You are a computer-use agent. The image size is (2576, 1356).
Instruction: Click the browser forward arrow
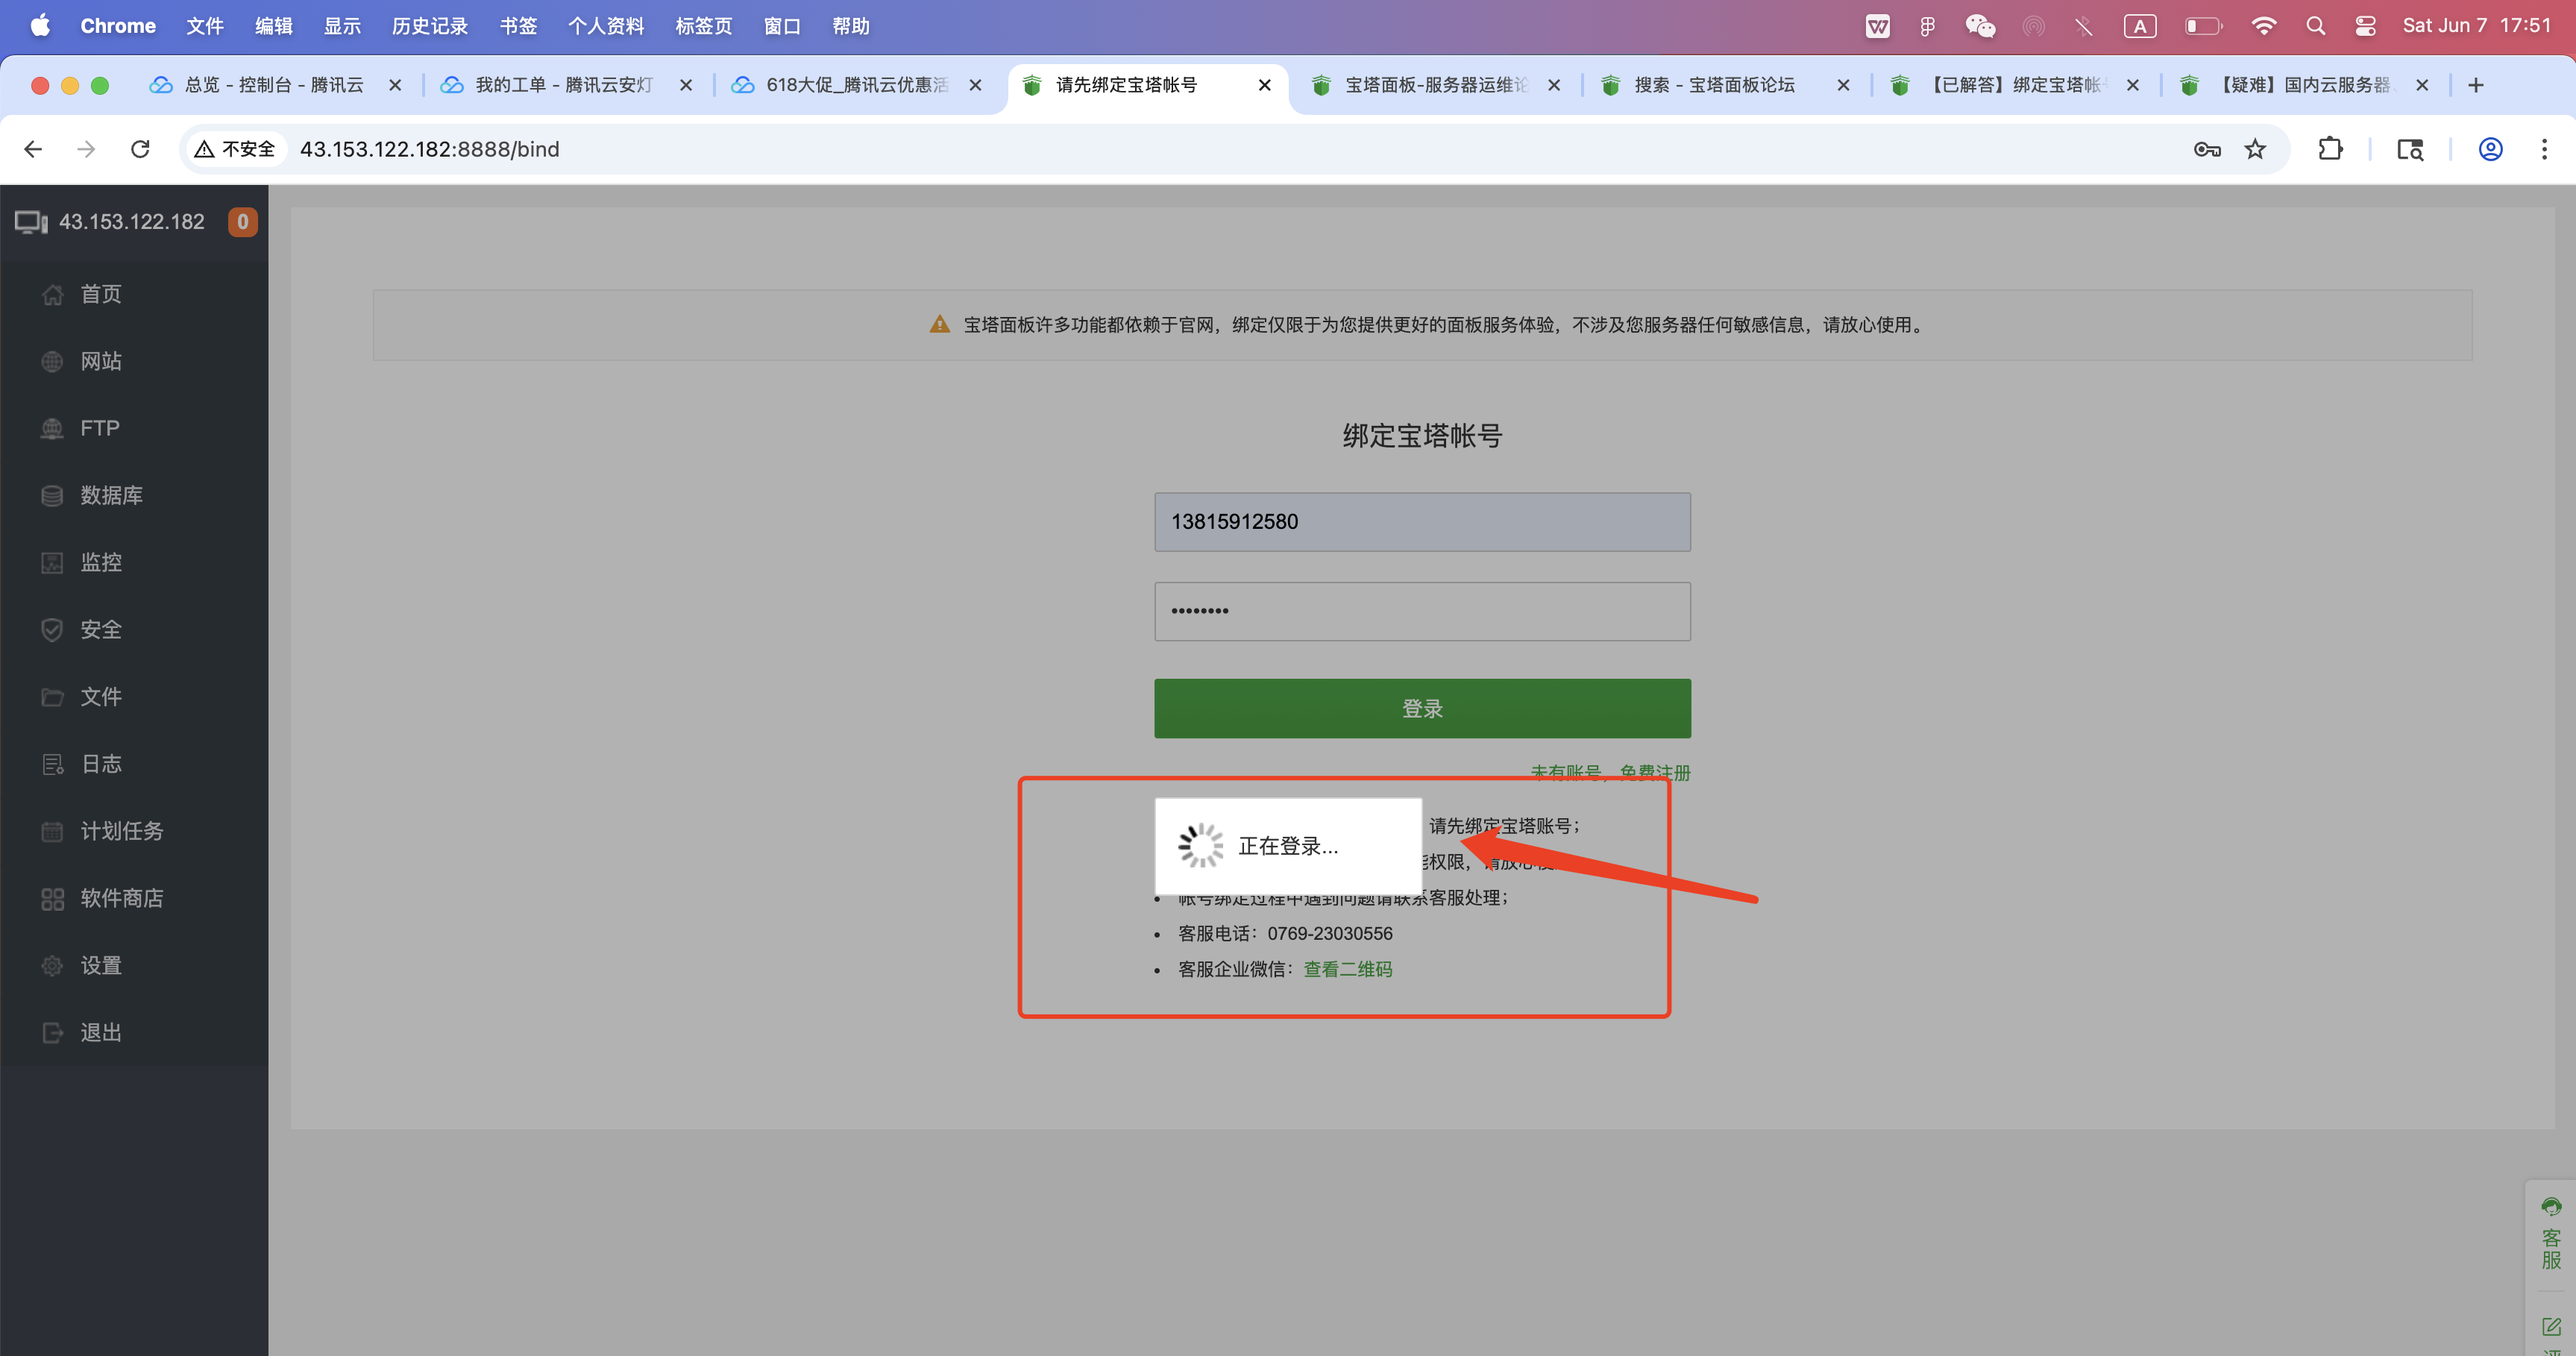pyautogui.click(x=86, y=149)
